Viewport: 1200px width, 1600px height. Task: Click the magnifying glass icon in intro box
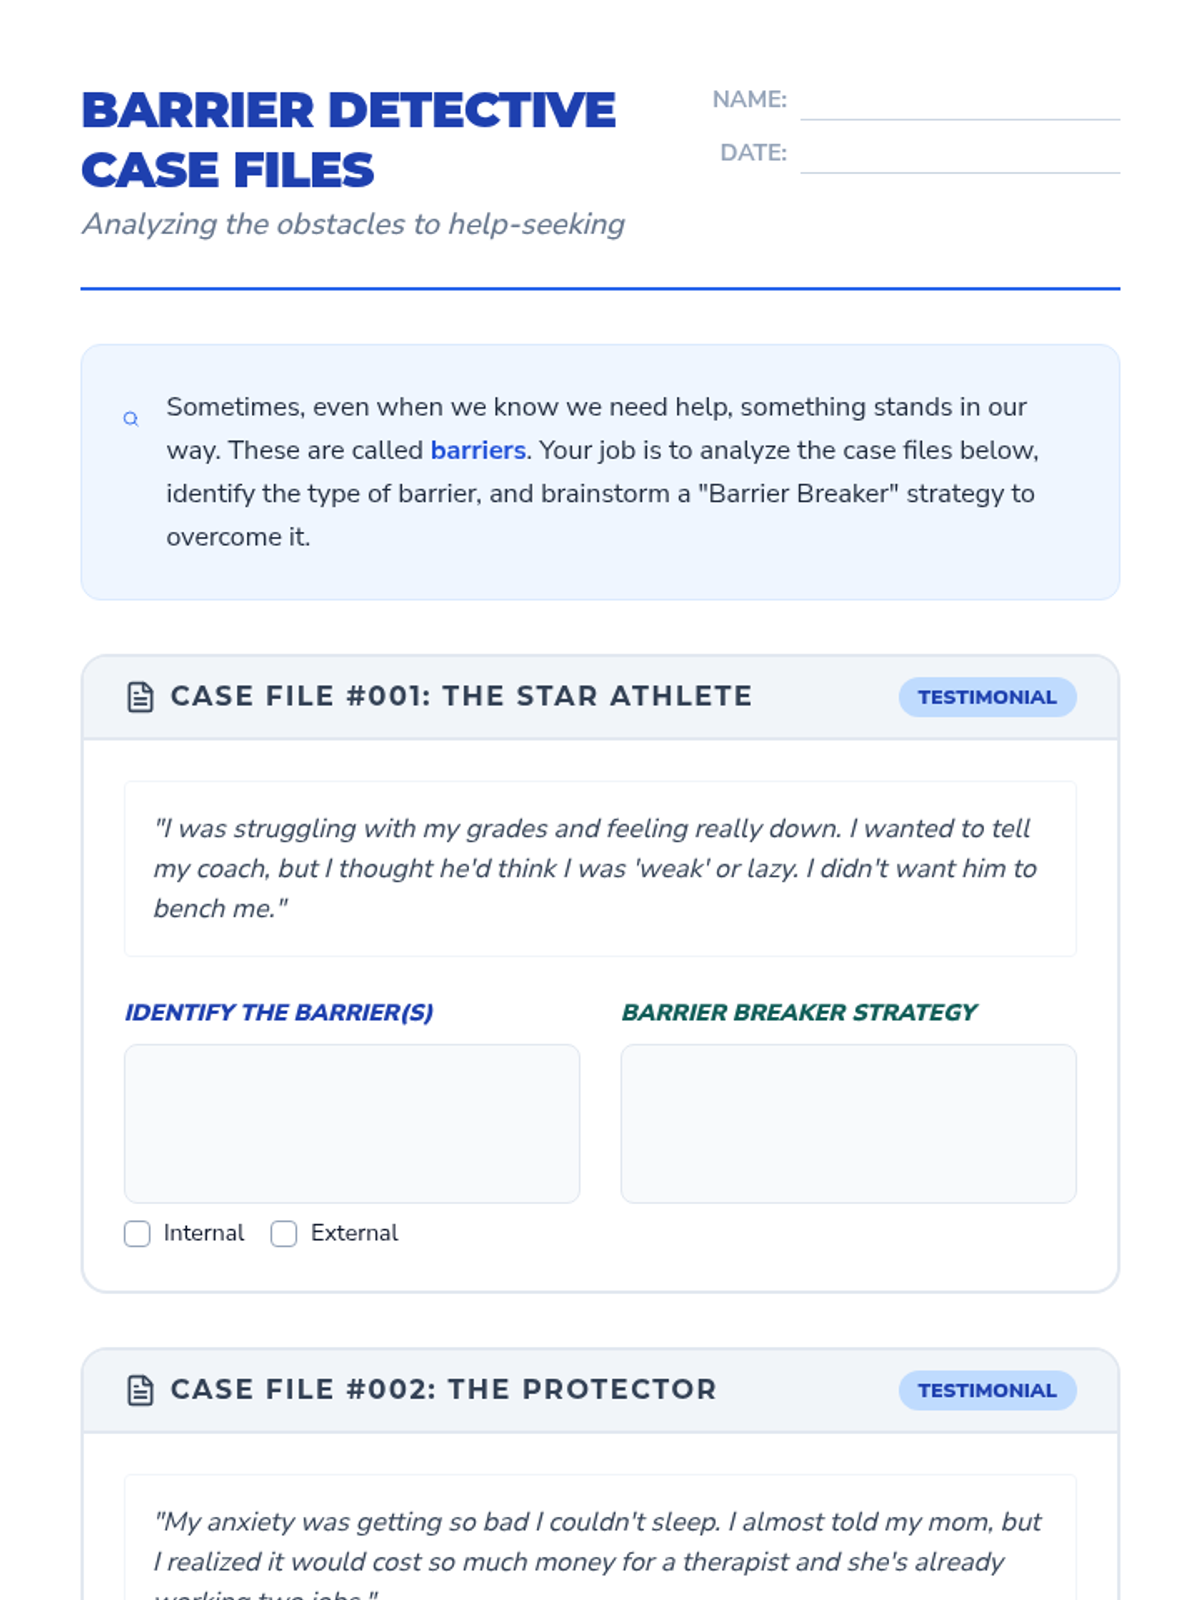pos(131,419)
